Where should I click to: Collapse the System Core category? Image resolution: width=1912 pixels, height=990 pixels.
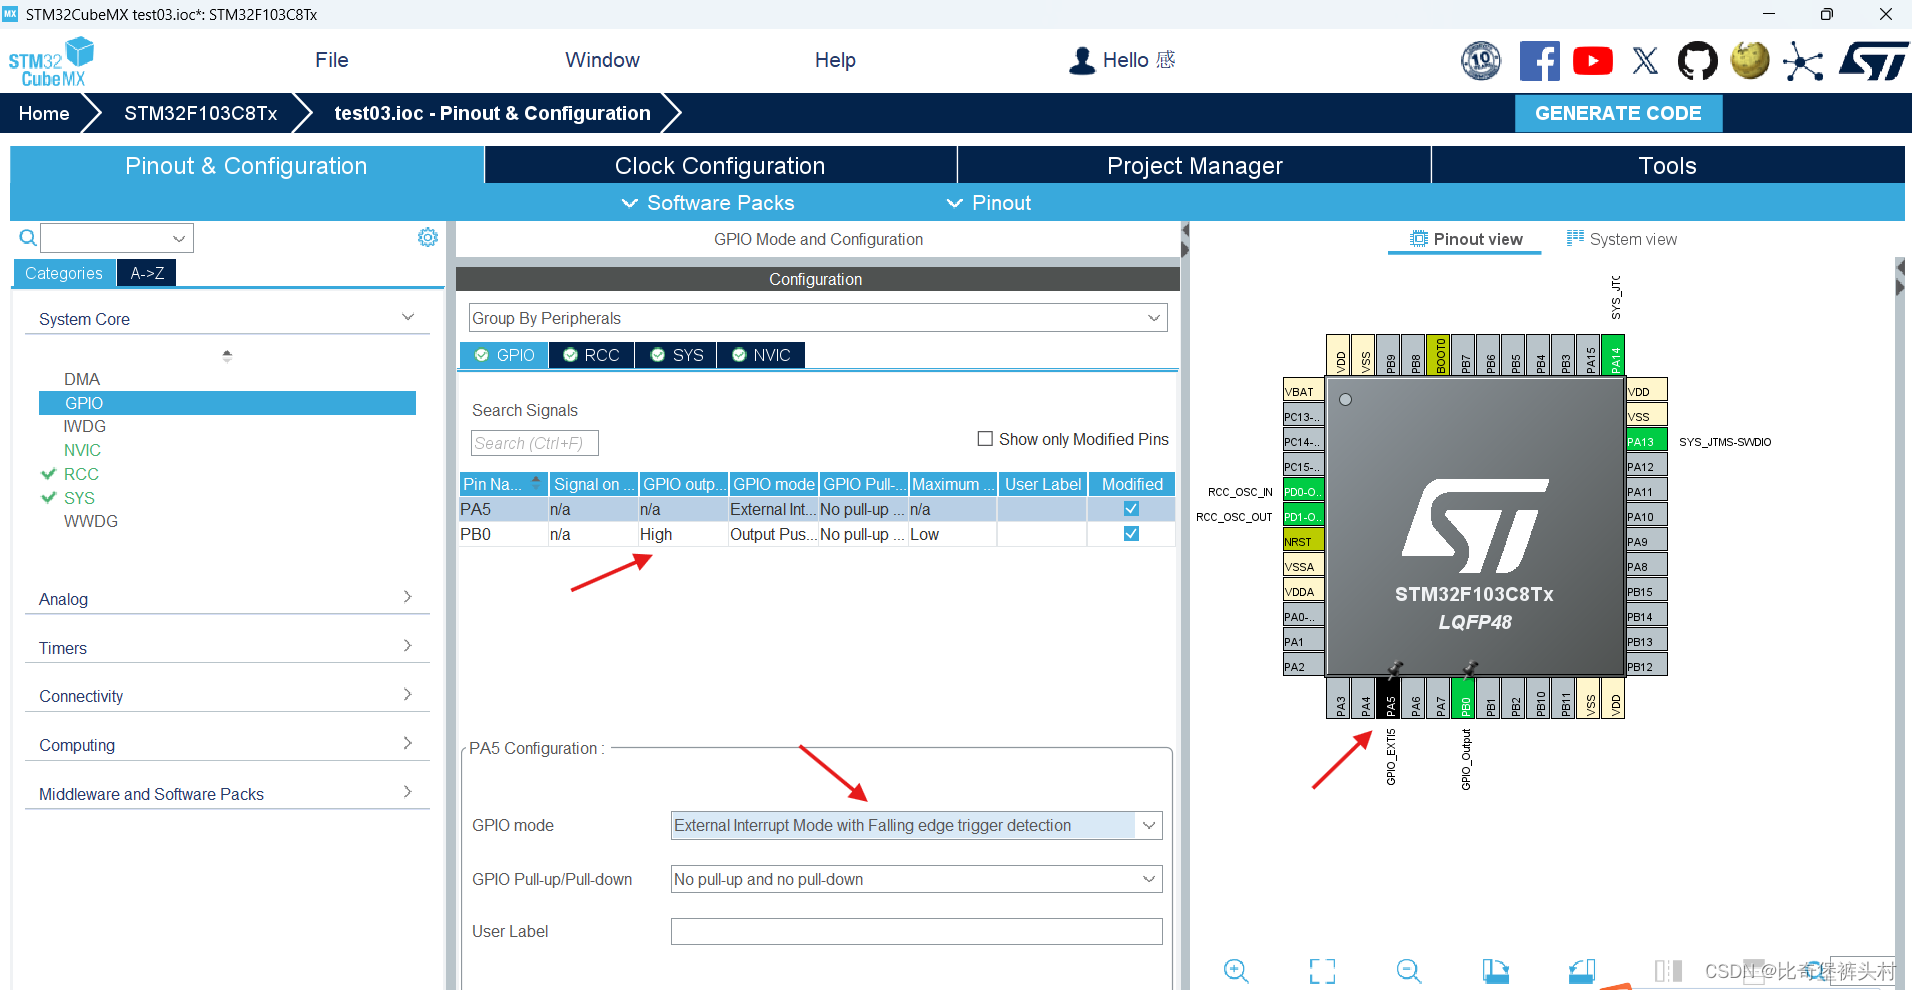click(x=227, y=319)
